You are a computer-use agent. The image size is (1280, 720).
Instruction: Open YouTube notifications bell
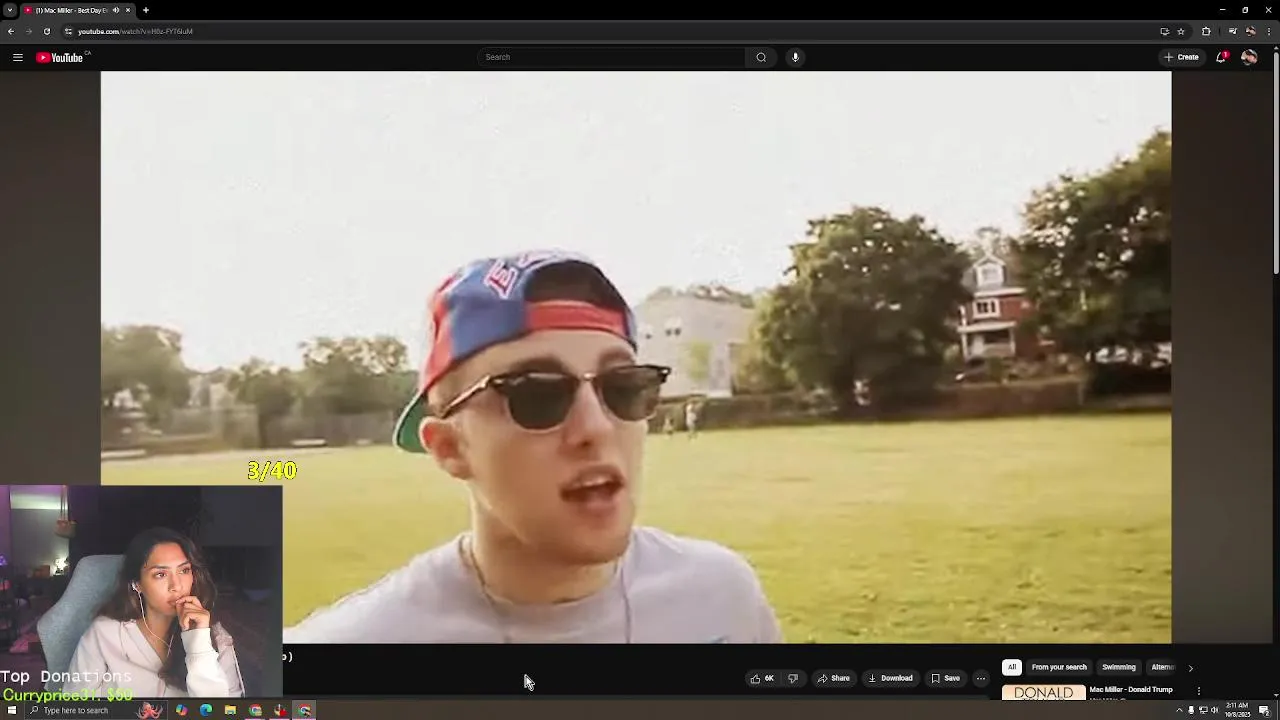pos(1221,57)
